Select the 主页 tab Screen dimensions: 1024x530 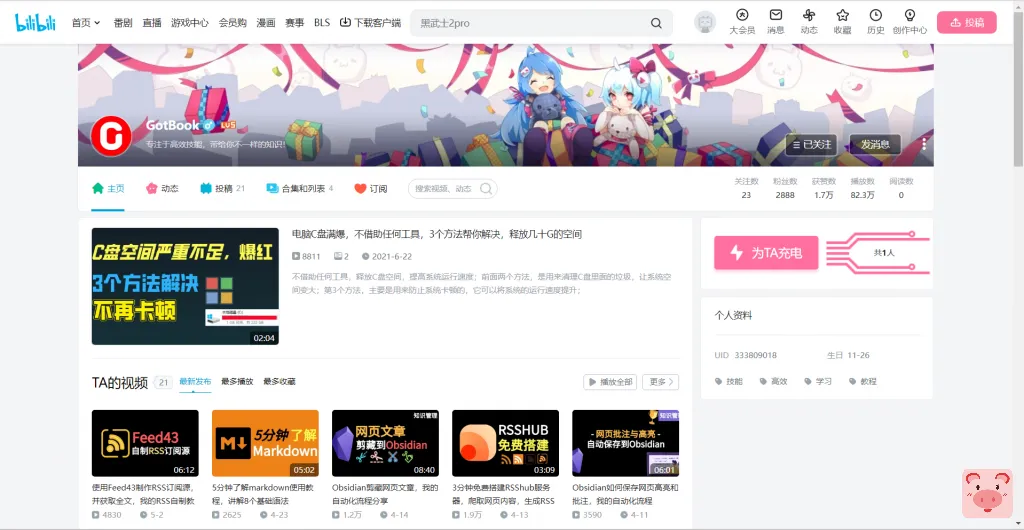(x=108, y=189)
